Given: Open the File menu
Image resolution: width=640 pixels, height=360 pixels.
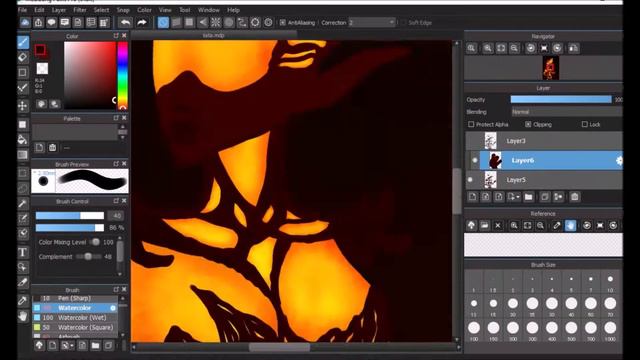Looking at the screenshot, I should pyautogui.click(x=22, y=10).
